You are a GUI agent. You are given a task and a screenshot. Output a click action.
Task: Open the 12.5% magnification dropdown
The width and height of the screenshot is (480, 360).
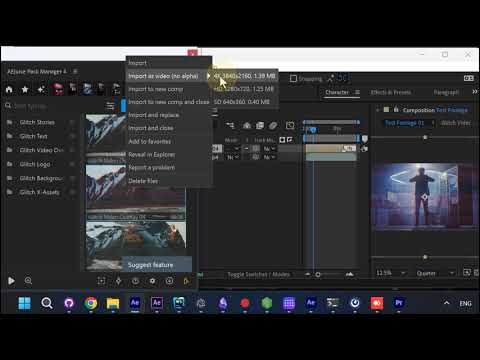click(391, 273)
